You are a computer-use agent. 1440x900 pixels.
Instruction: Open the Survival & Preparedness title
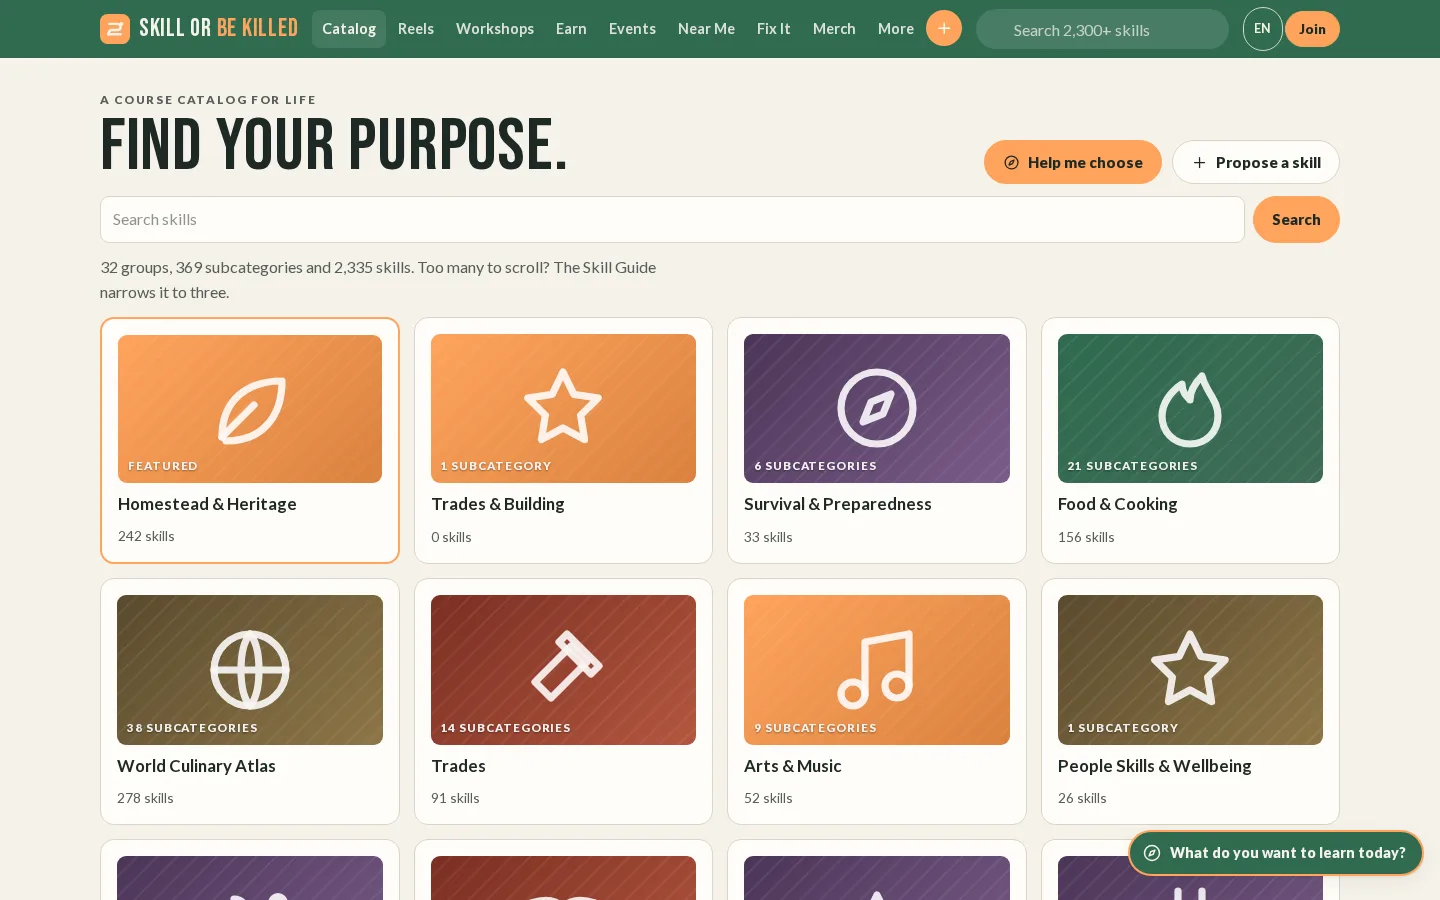(x=838, y=504)
